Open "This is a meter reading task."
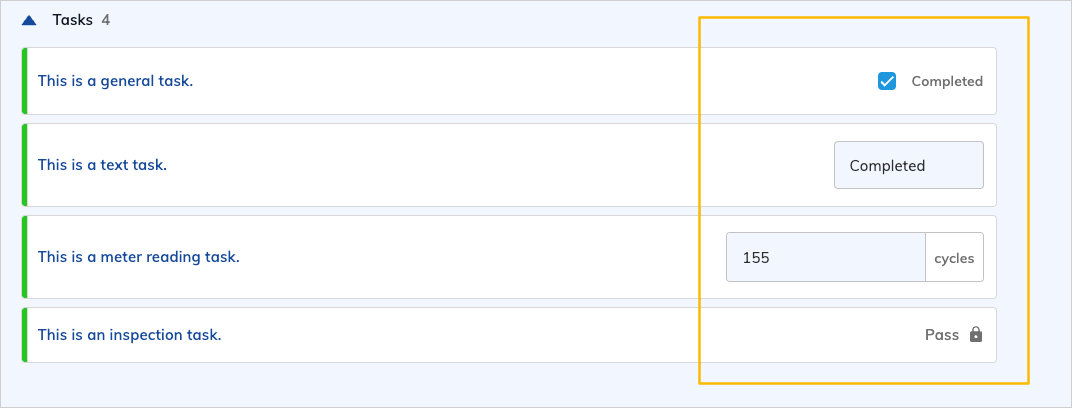Screen dimensions: 1072x408 click(x=138, y=257)
